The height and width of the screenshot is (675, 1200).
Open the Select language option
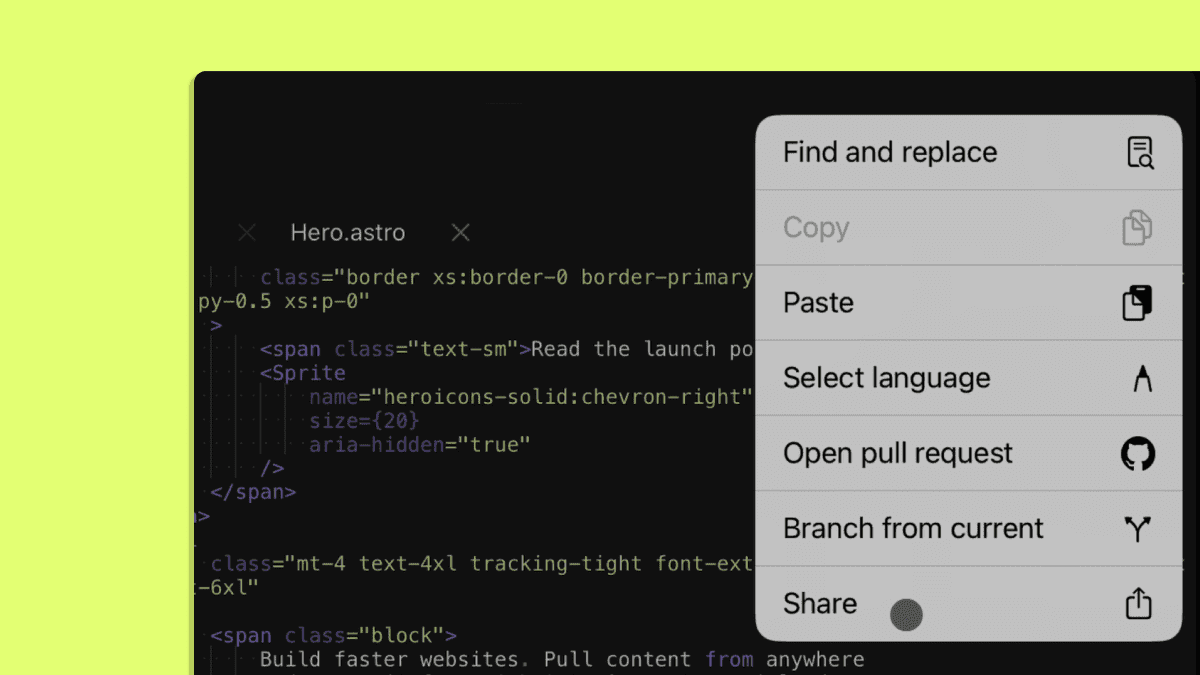pos(886,378)
